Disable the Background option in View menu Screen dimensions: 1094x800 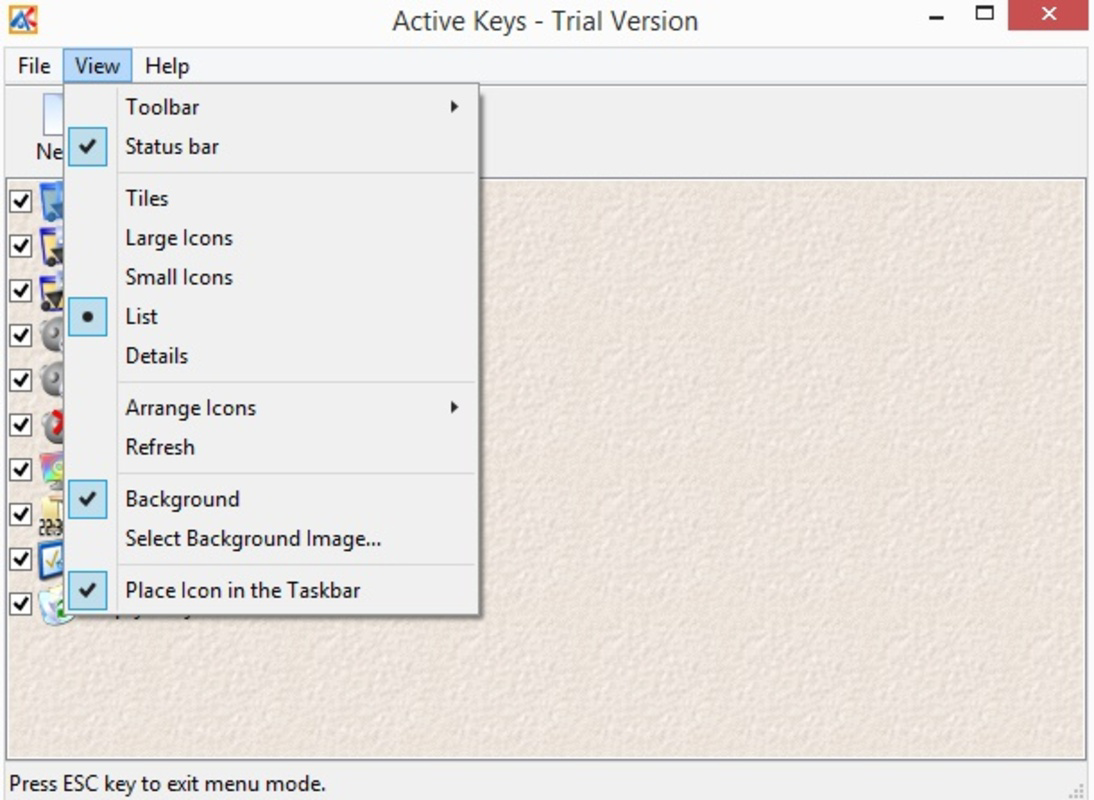[272, 499]
